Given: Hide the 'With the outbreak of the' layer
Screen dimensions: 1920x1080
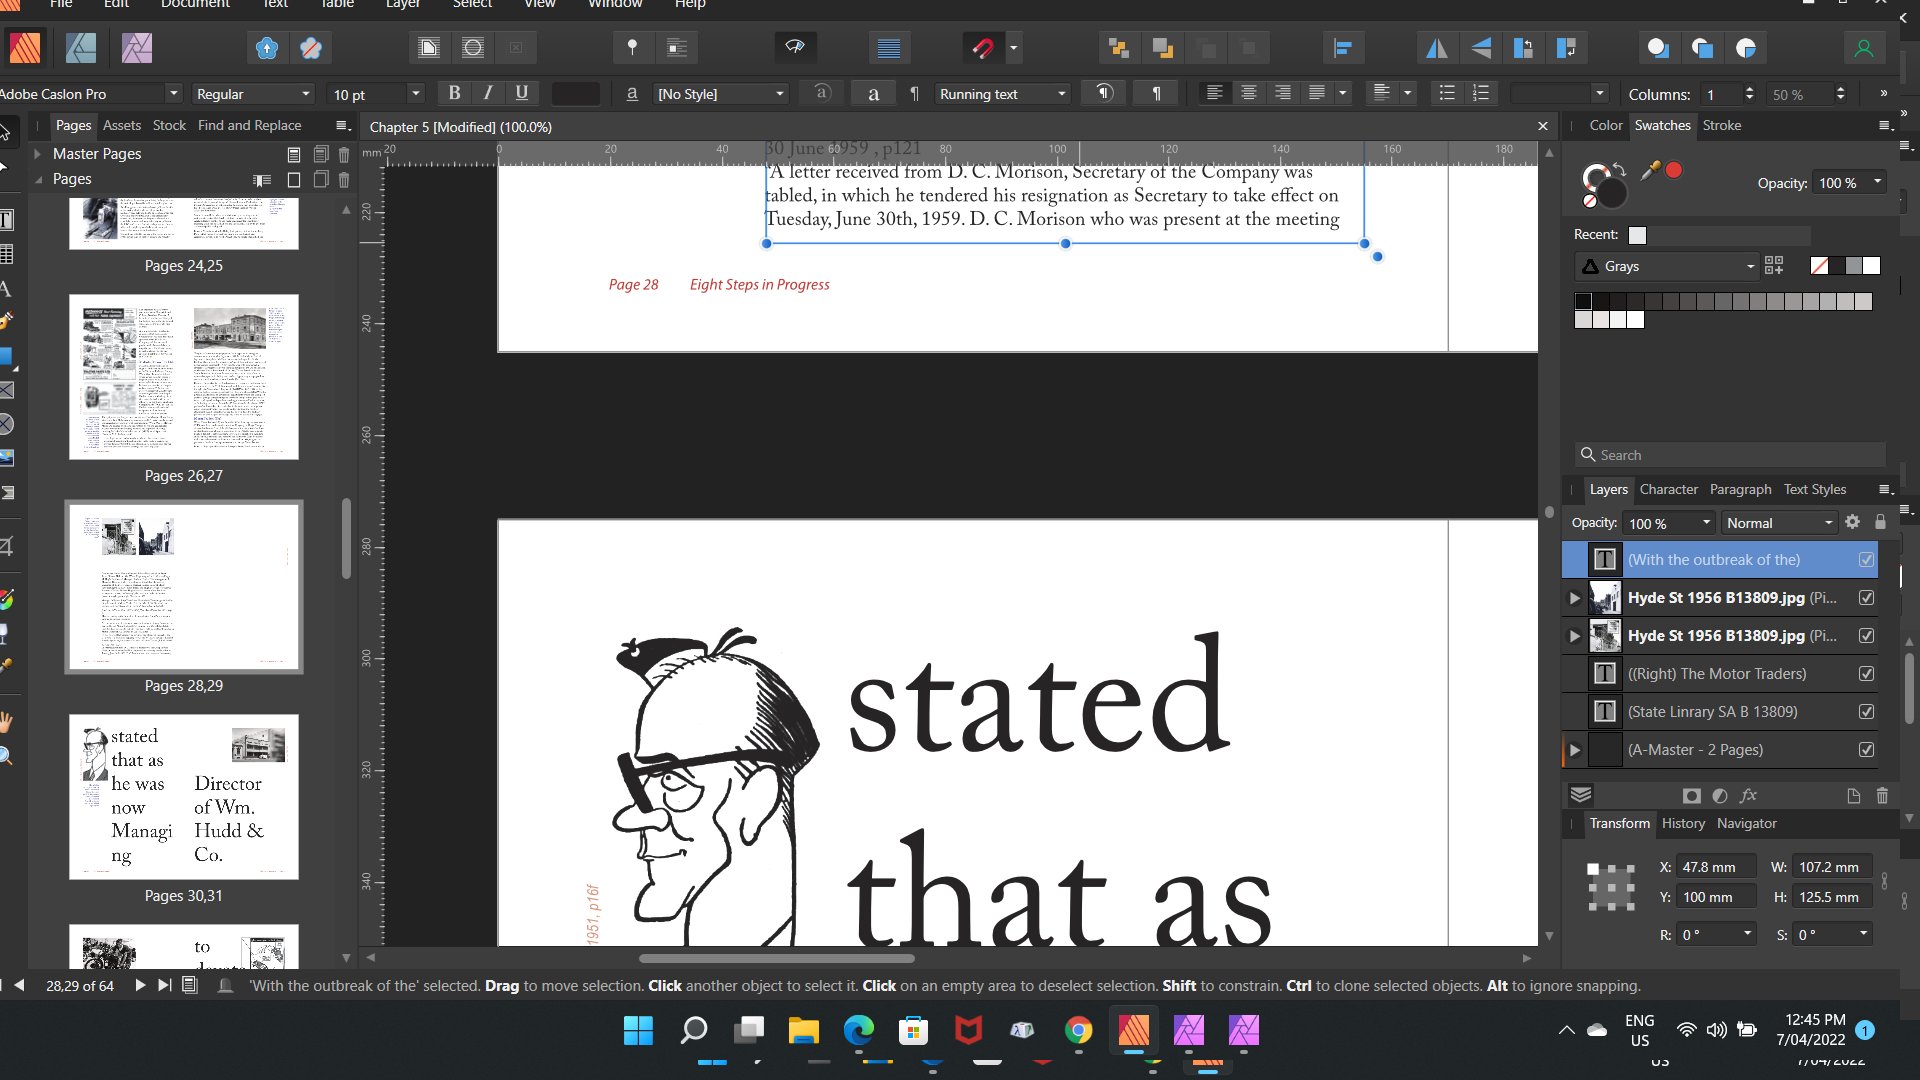Looking at the screenshot, I should tap(1866, 560).
